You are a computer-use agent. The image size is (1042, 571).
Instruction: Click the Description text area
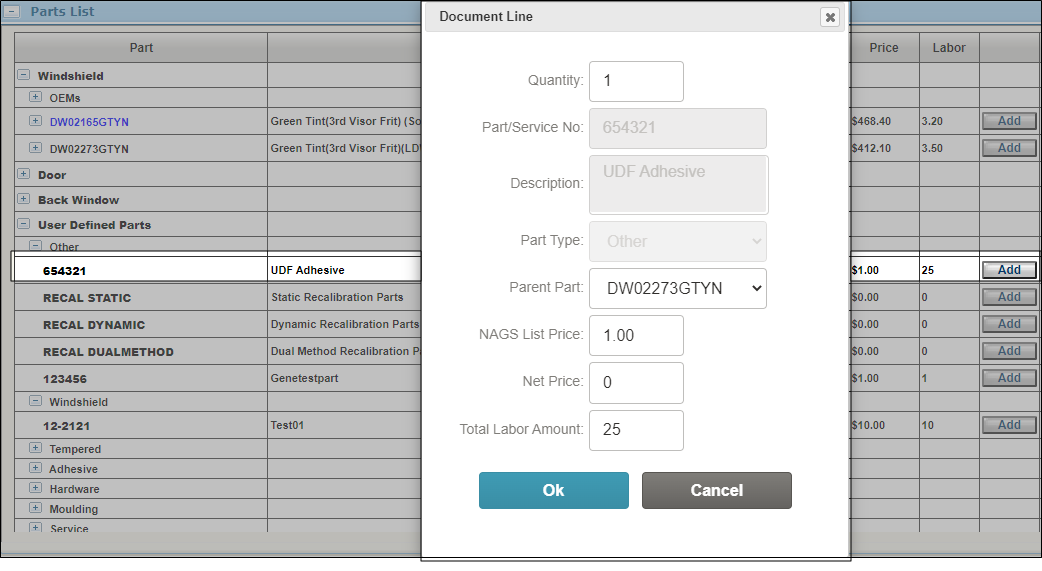tap(678, 185)
